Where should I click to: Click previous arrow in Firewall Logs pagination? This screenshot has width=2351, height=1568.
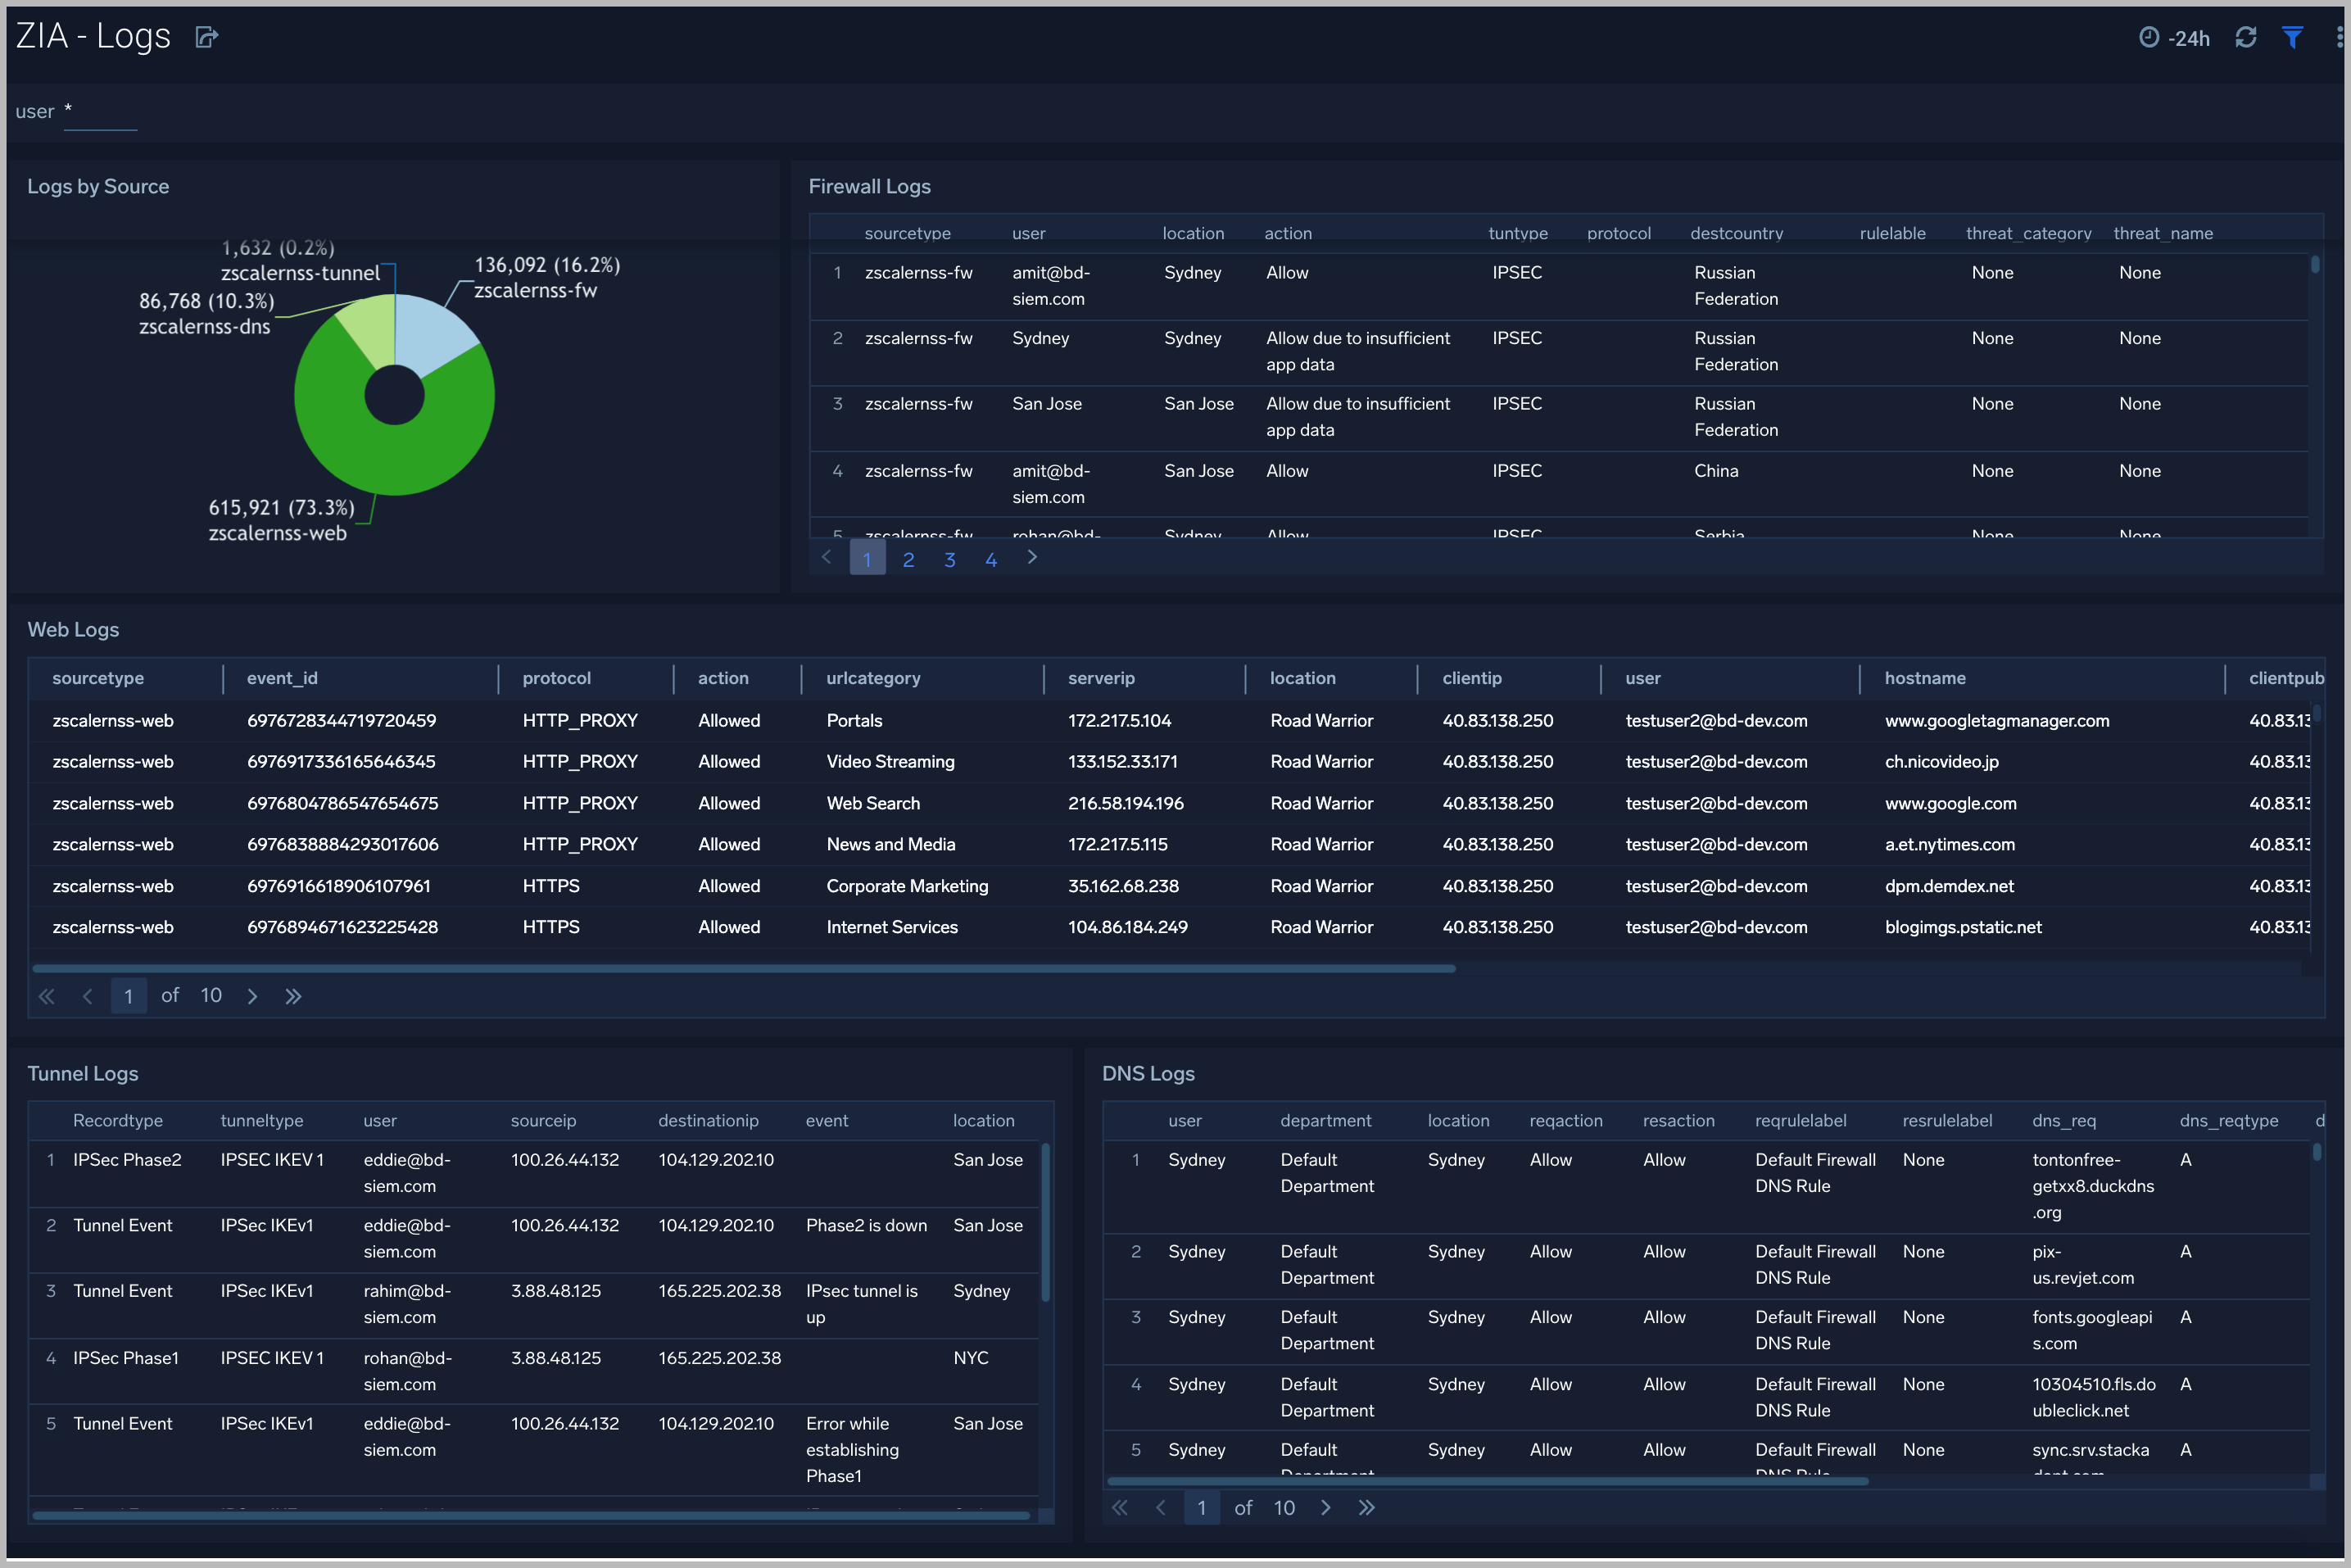826,558
